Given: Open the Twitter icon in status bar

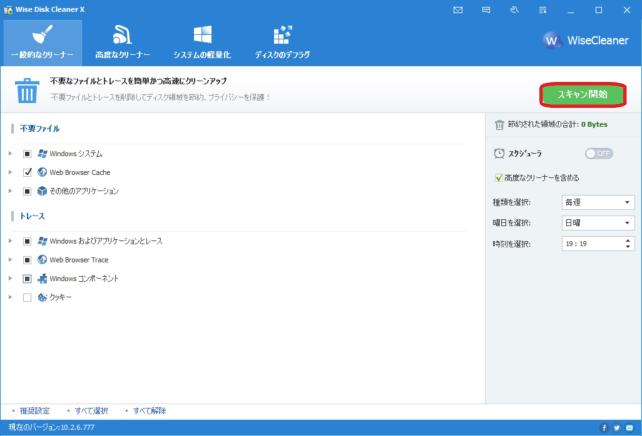Looking at the screenshot, I should pos(617,428).
